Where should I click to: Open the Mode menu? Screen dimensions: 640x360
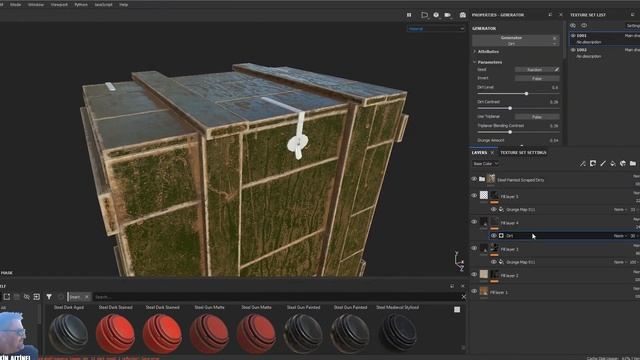tap(15, 4)
